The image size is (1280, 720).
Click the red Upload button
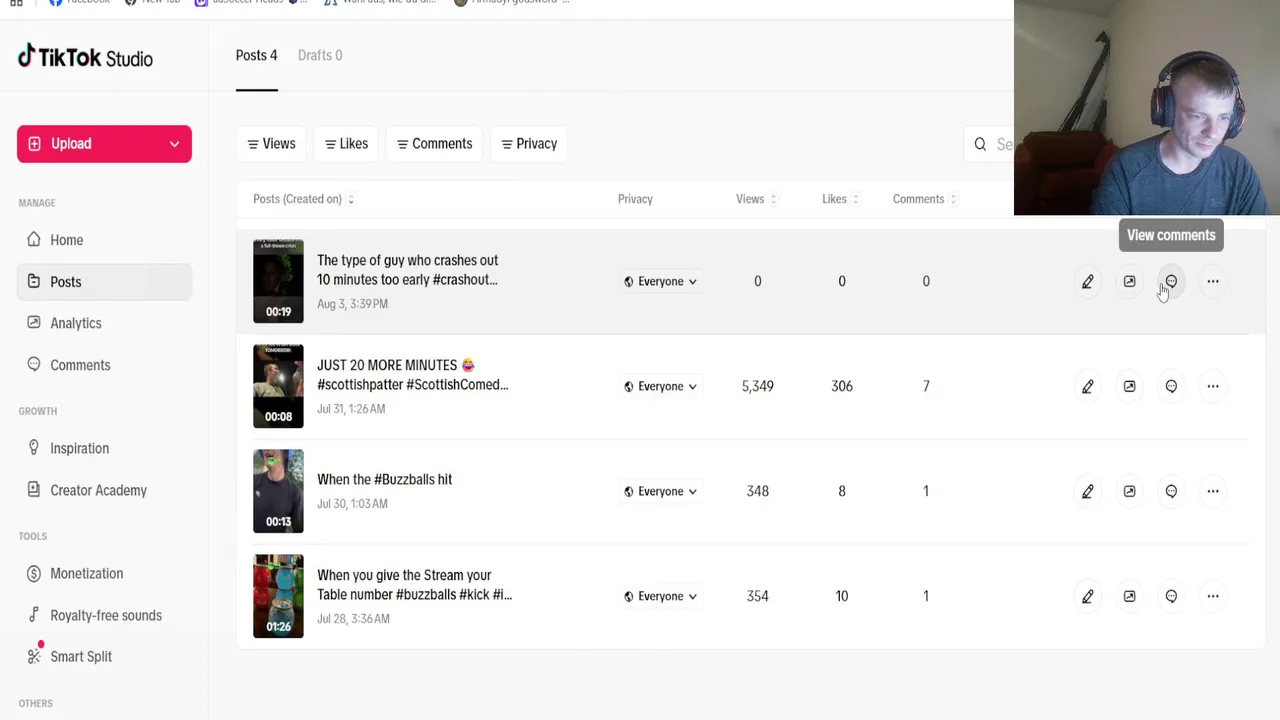(x=104, y=144)
